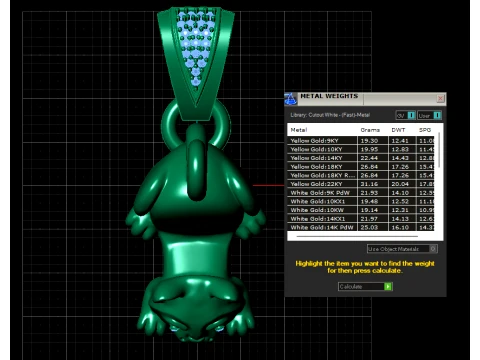The image size is (480, 360).
Task: Click the Metal column header
Action: [x=299, y=130]
